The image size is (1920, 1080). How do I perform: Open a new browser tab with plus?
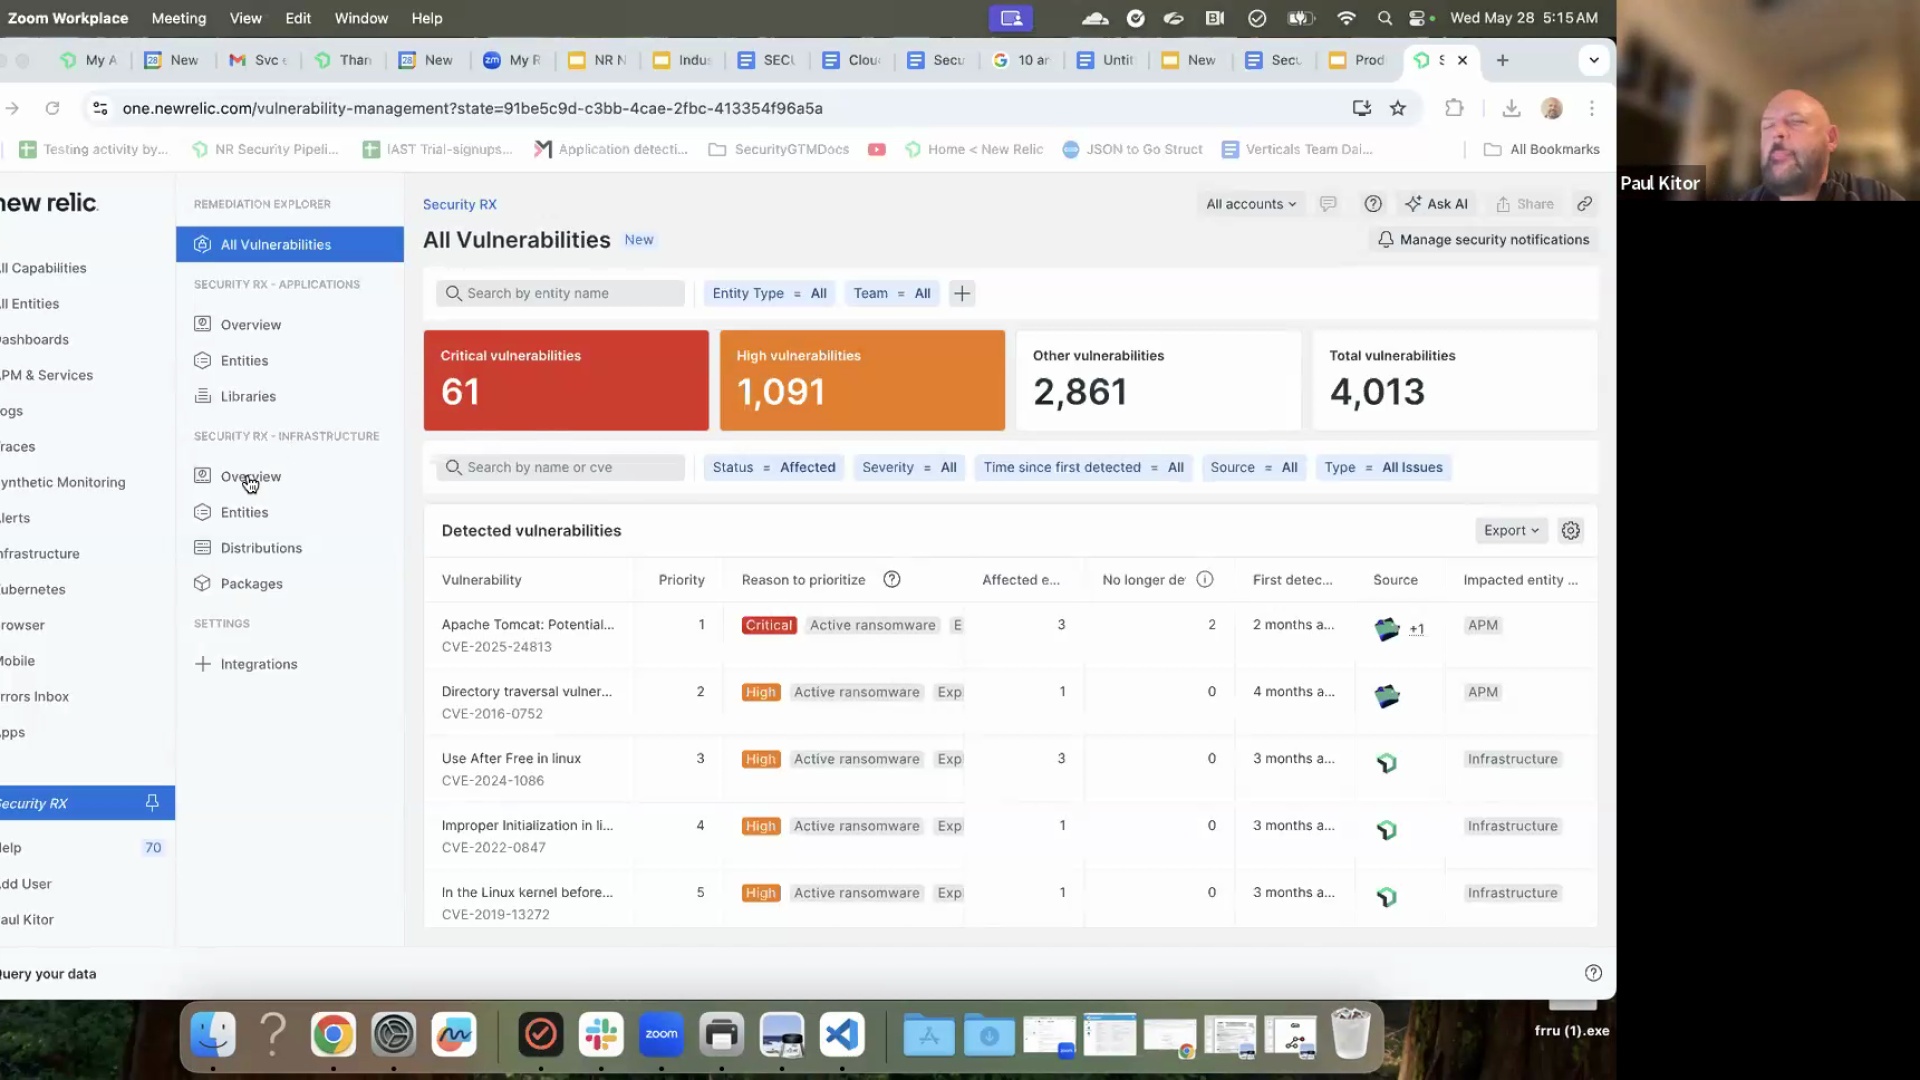point(1502,60)
